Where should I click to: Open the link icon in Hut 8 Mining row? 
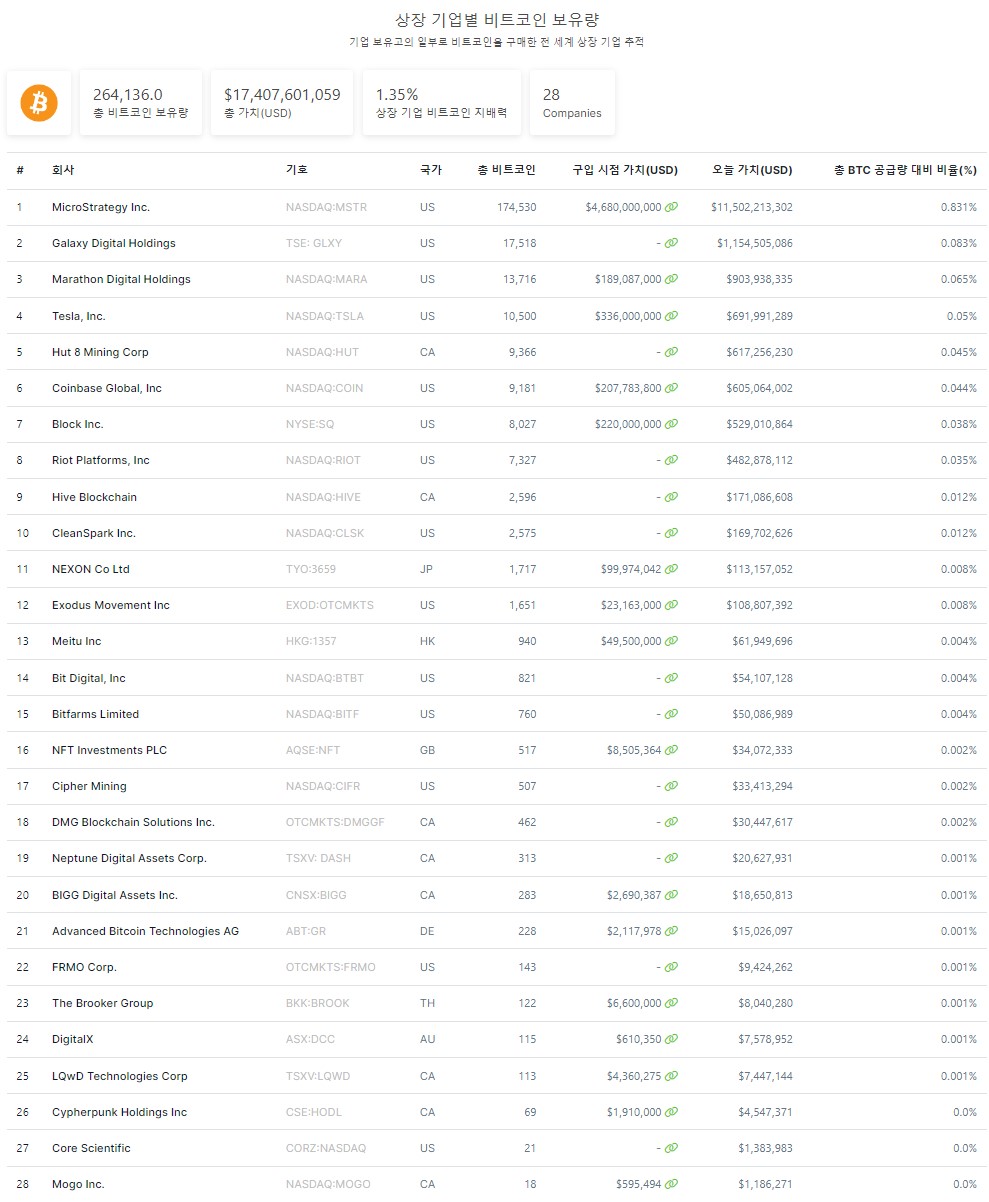point(671,352)
